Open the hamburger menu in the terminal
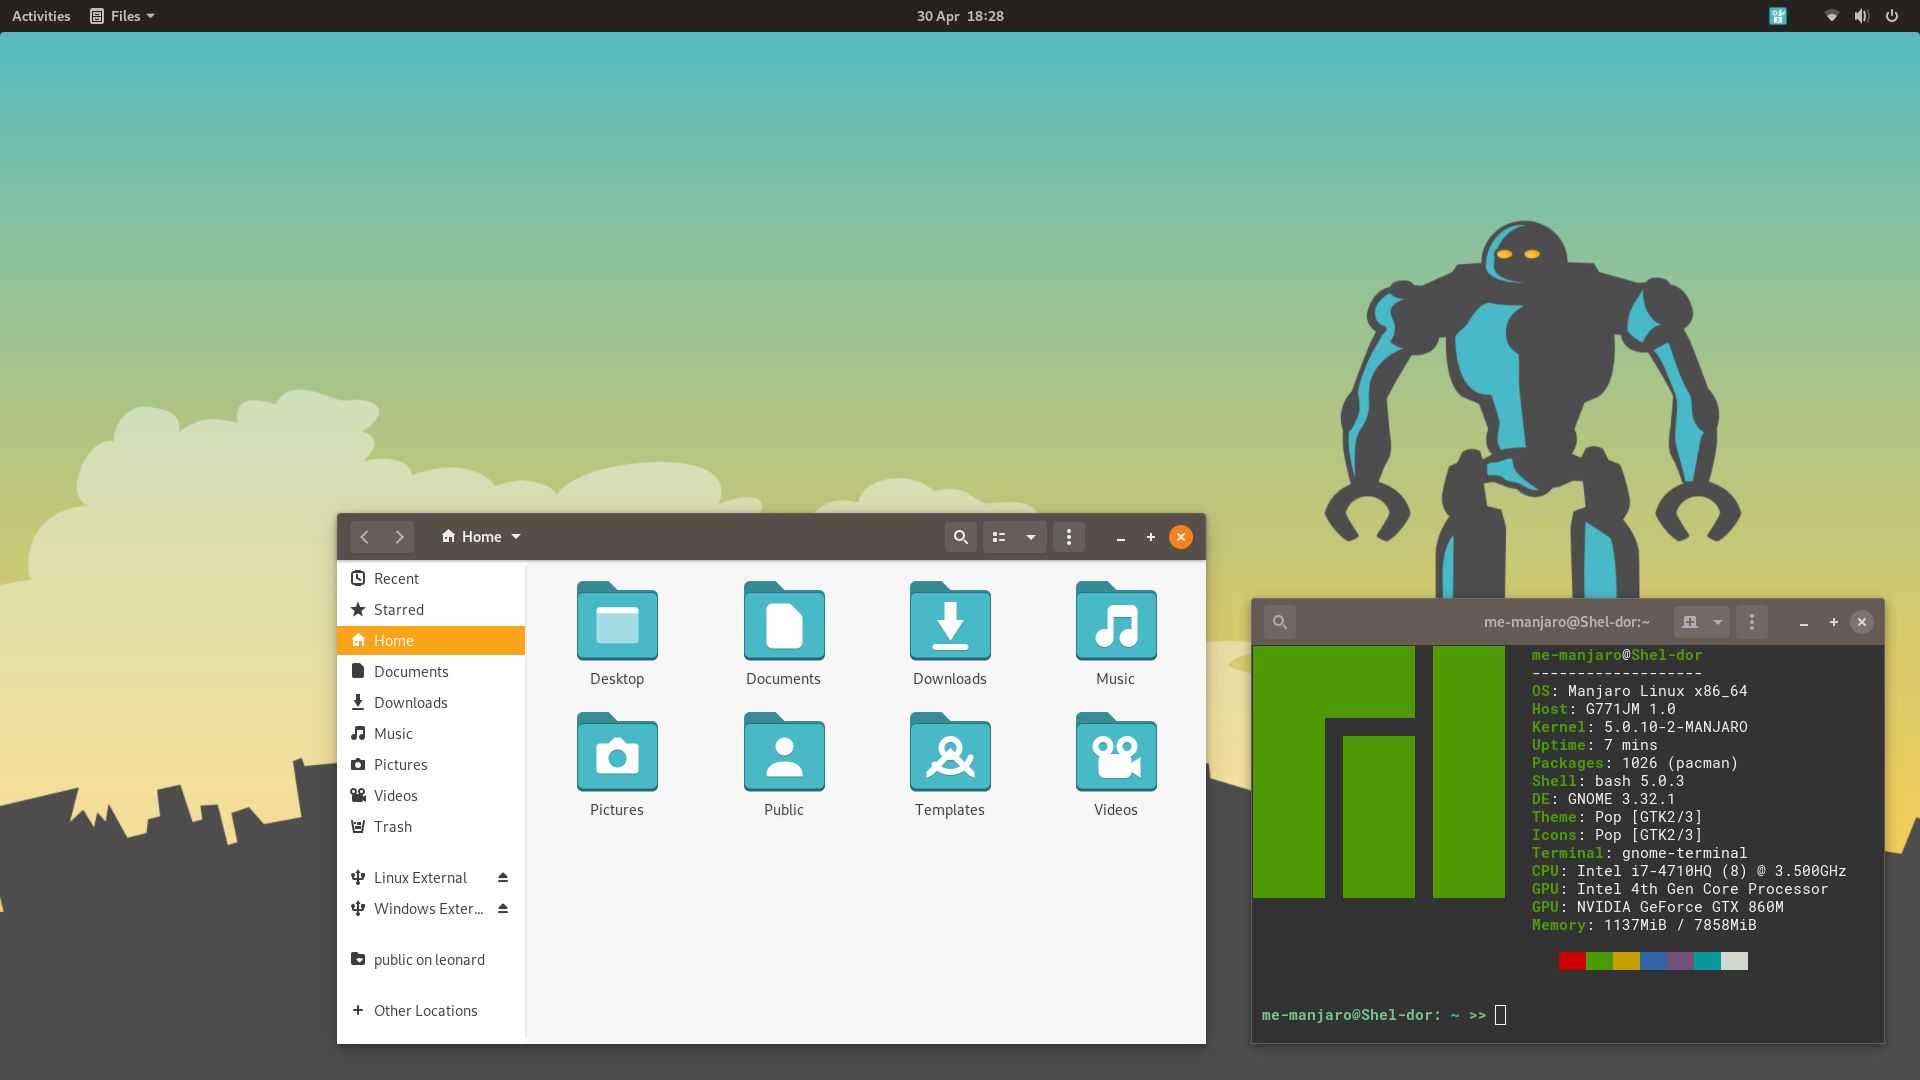The image size is (1920, 1080). [x=1751, y=621]
